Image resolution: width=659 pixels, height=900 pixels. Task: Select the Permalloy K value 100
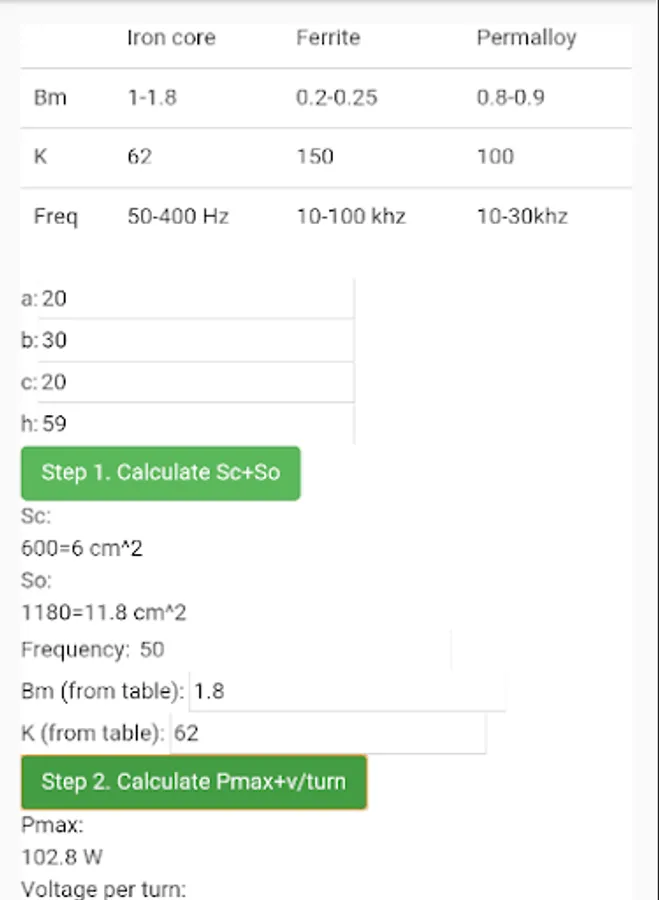pyautogui.click(x=495, y=157)
